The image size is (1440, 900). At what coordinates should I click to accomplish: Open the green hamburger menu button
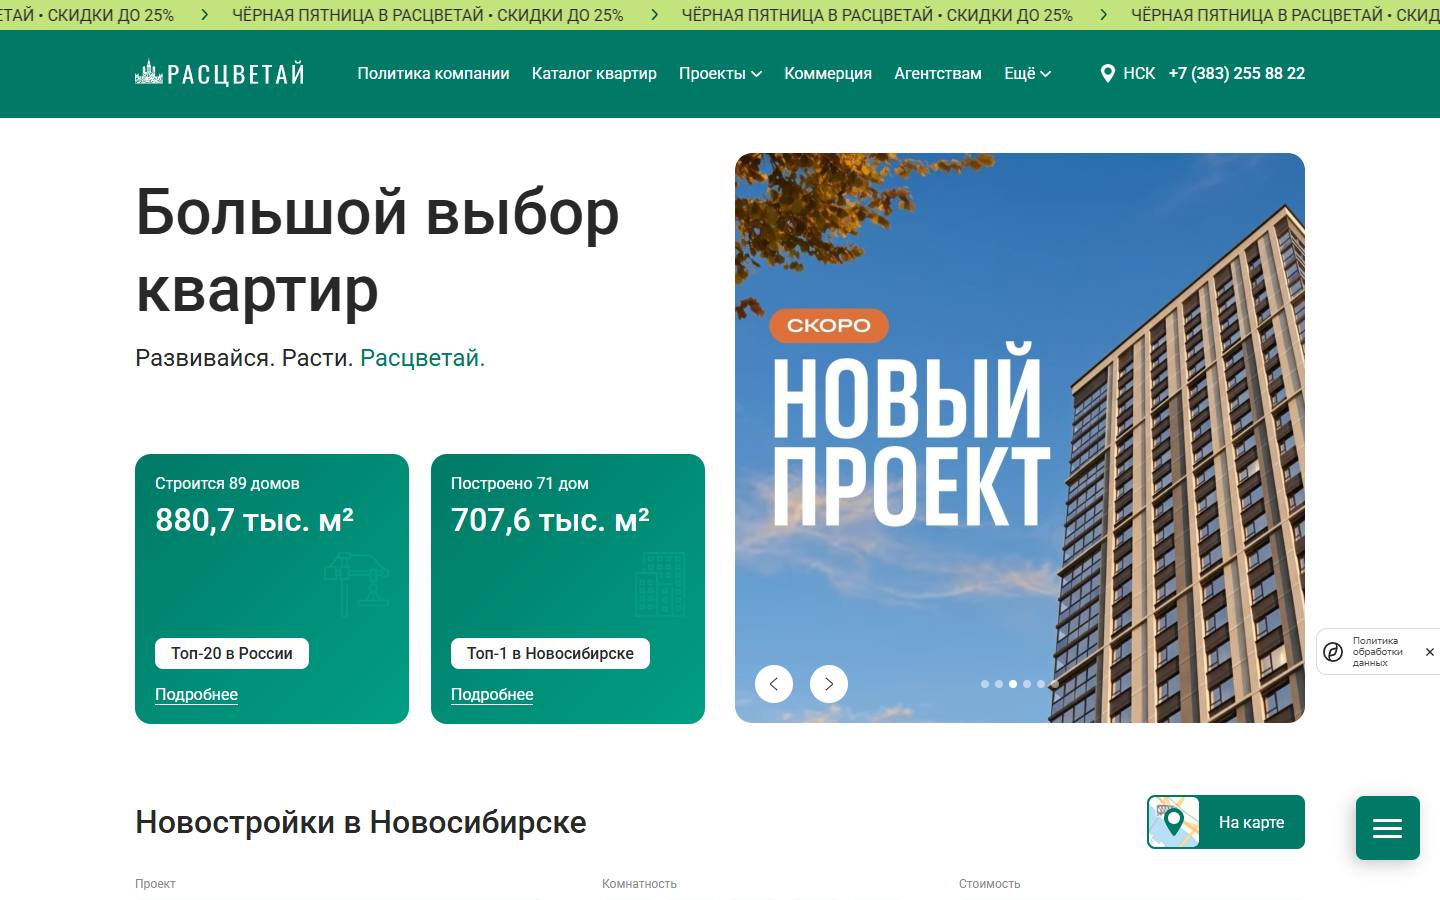coord(1387,828)
